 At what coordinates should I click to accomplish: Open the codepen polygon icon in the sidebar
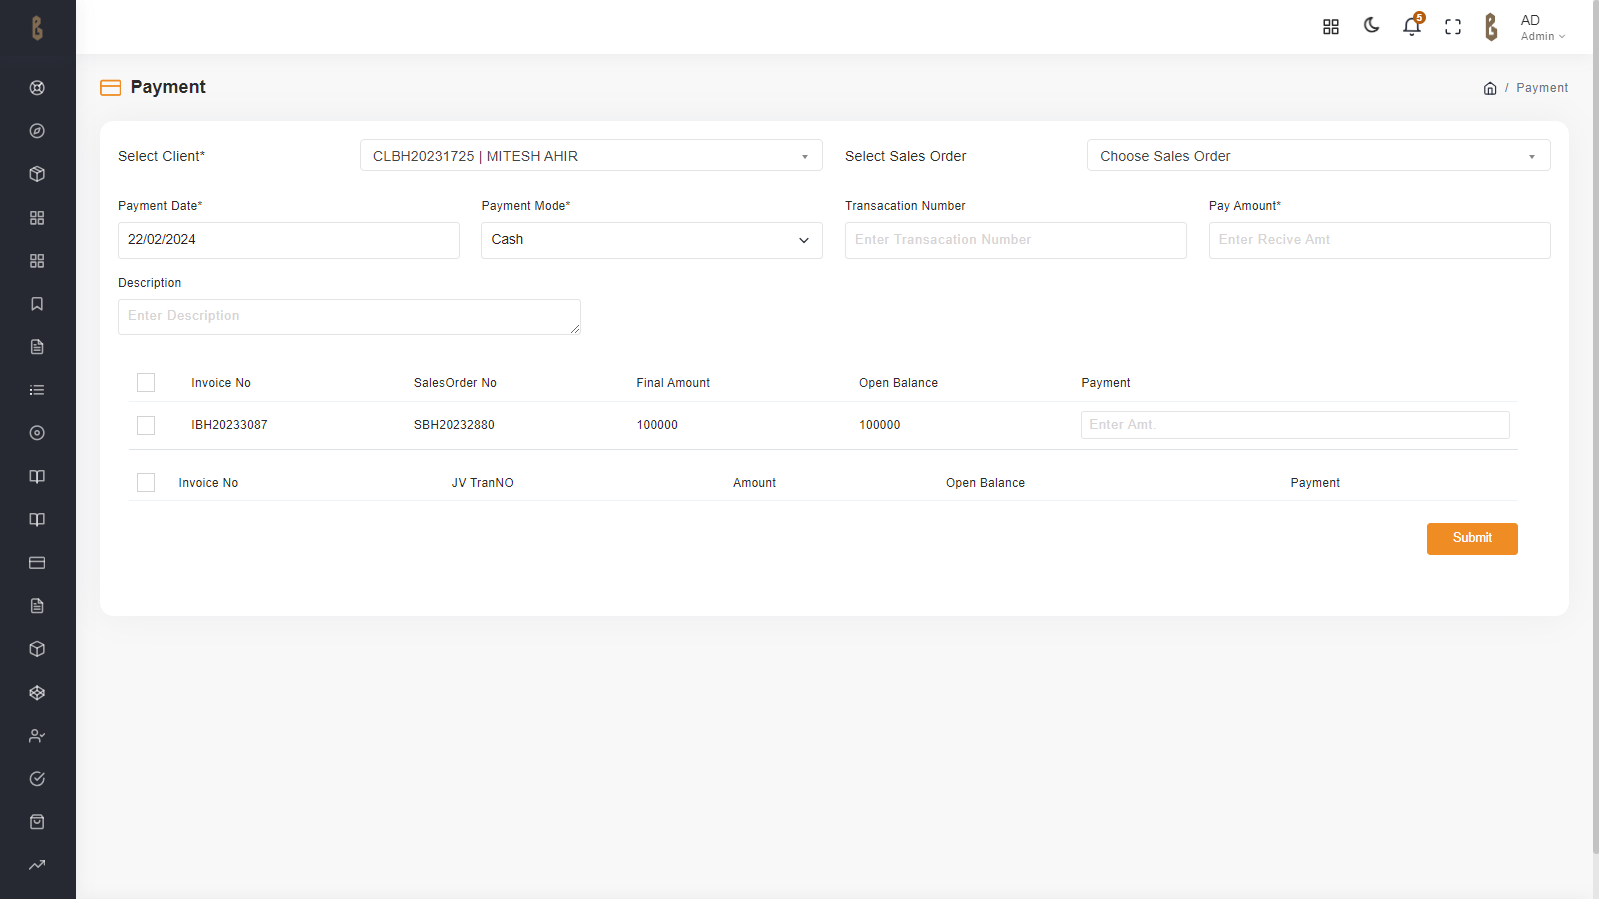[37, 693]
